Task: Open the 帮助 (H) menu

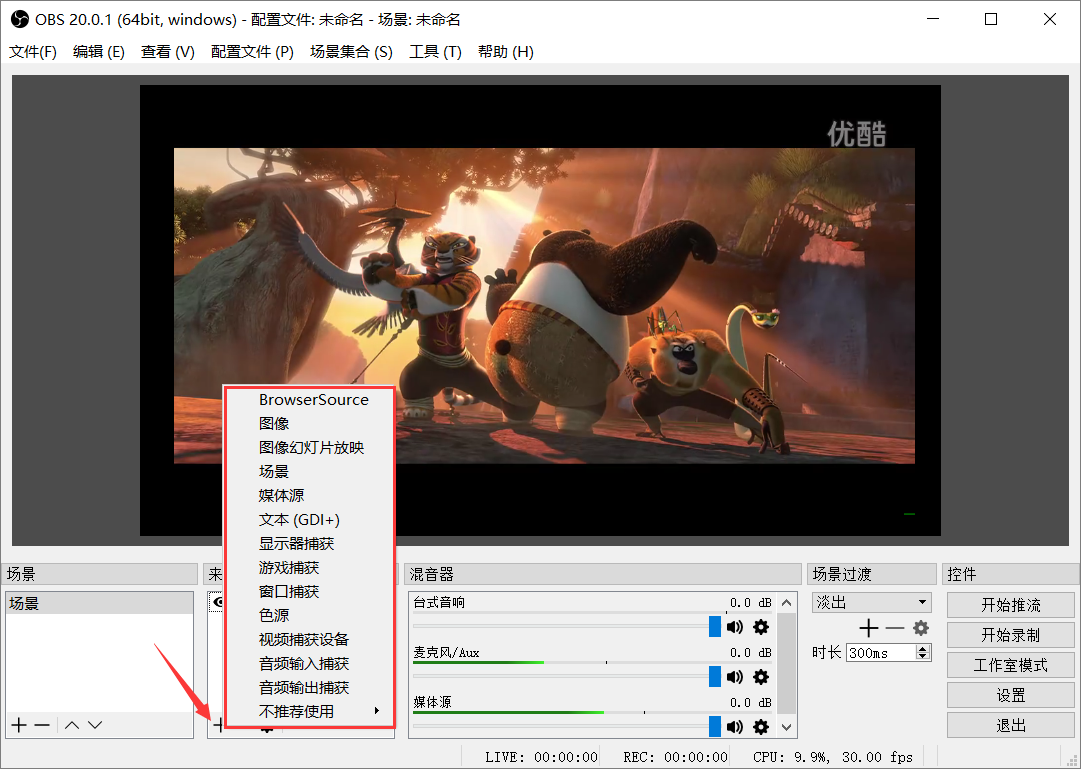Action: click(505, 52)
